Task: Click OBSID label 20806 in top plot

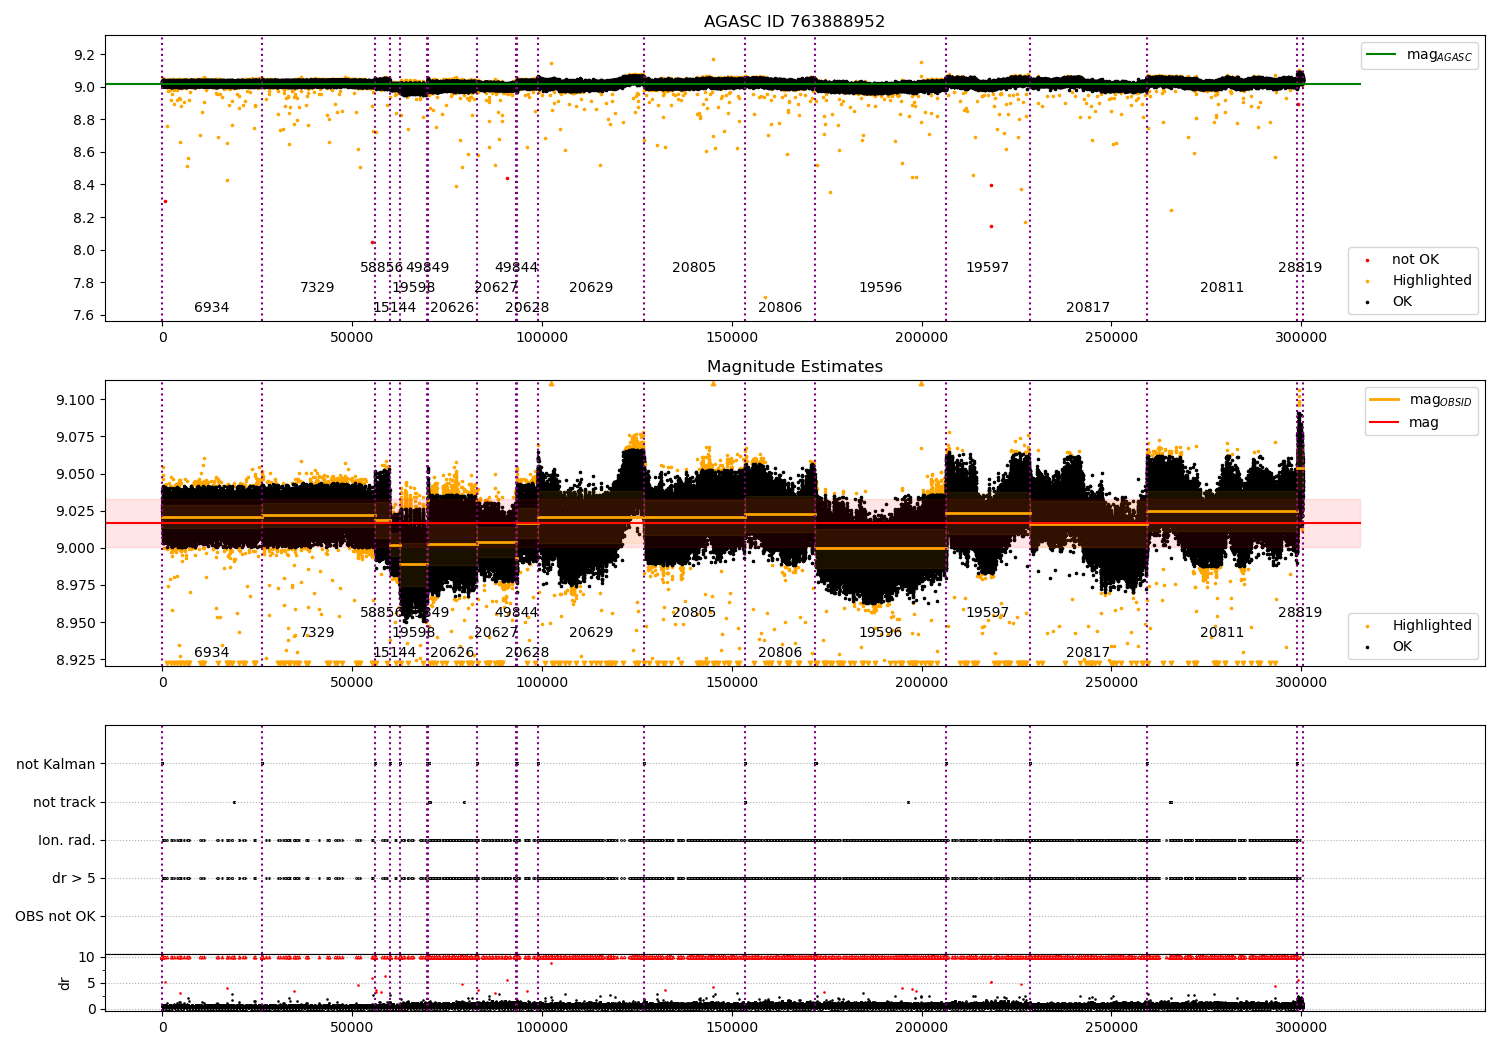Action: [x=780, y=308]
